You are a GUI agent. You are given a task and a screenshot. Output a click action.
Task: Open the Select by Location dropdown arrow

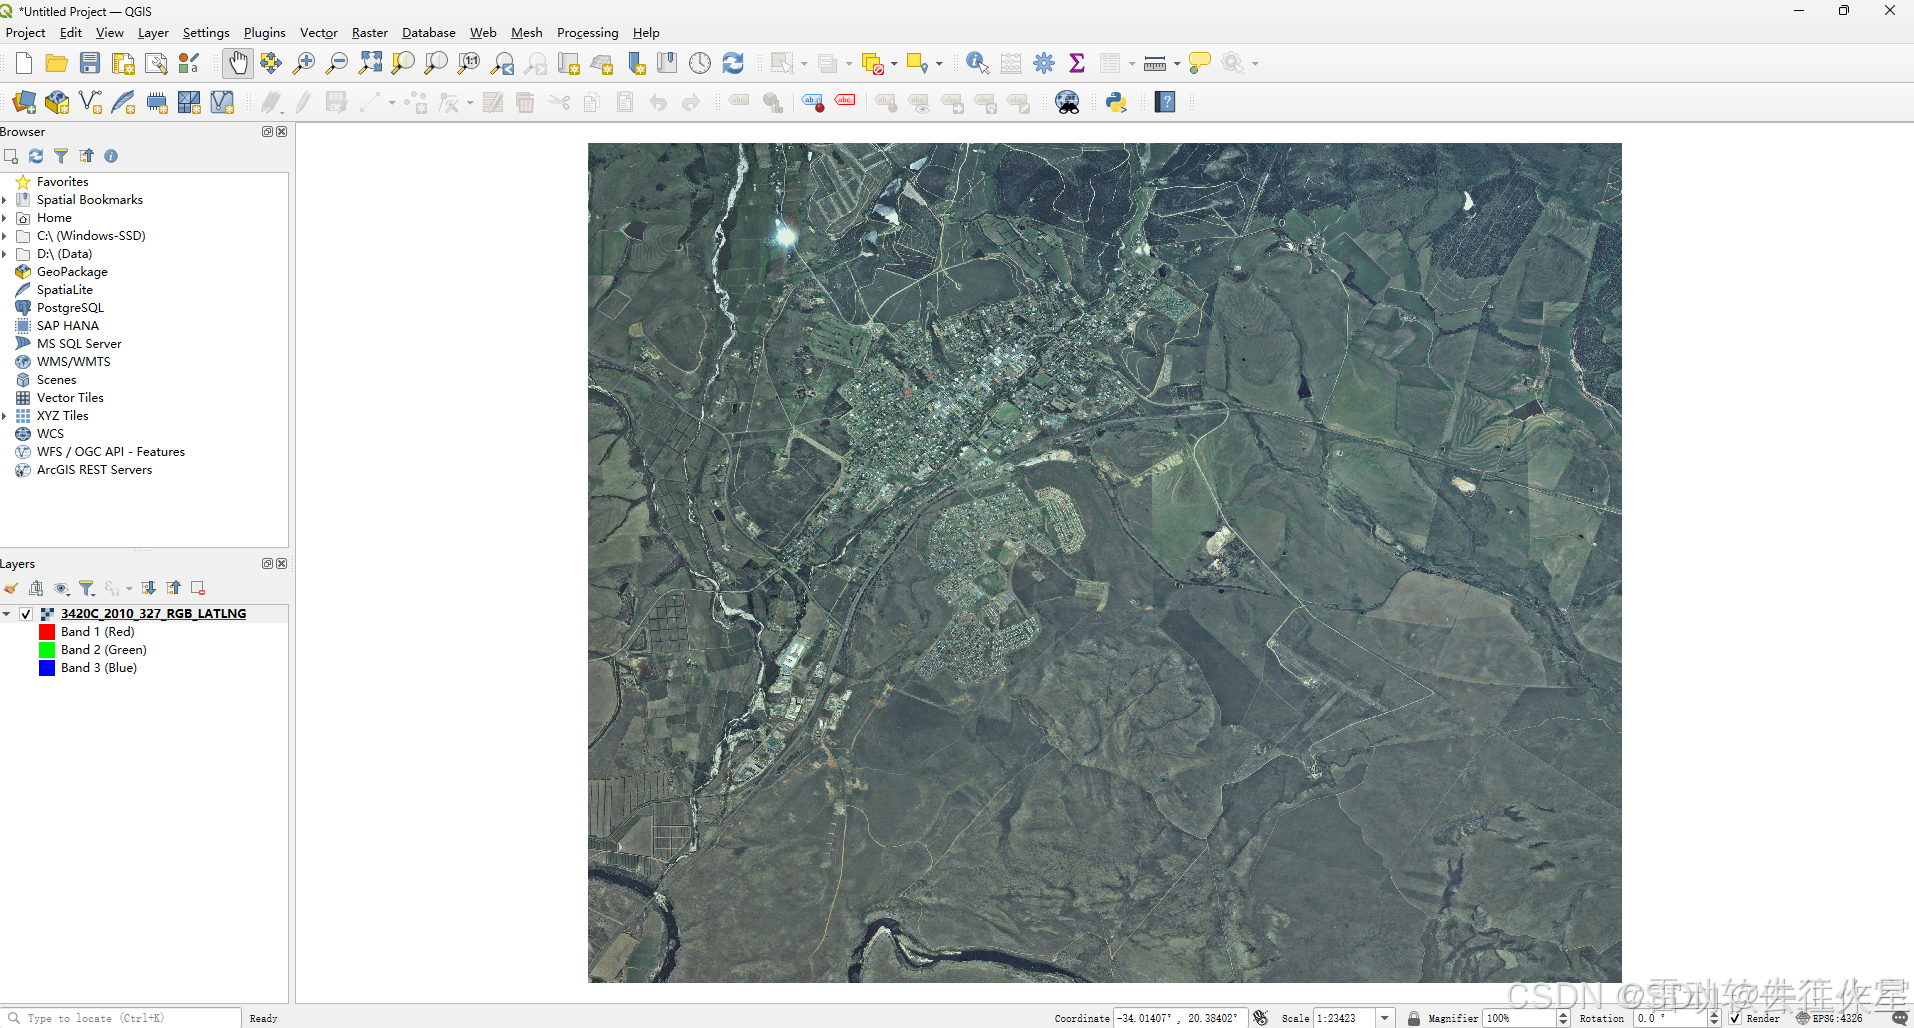pyautogui.click(x=939, y=64)
